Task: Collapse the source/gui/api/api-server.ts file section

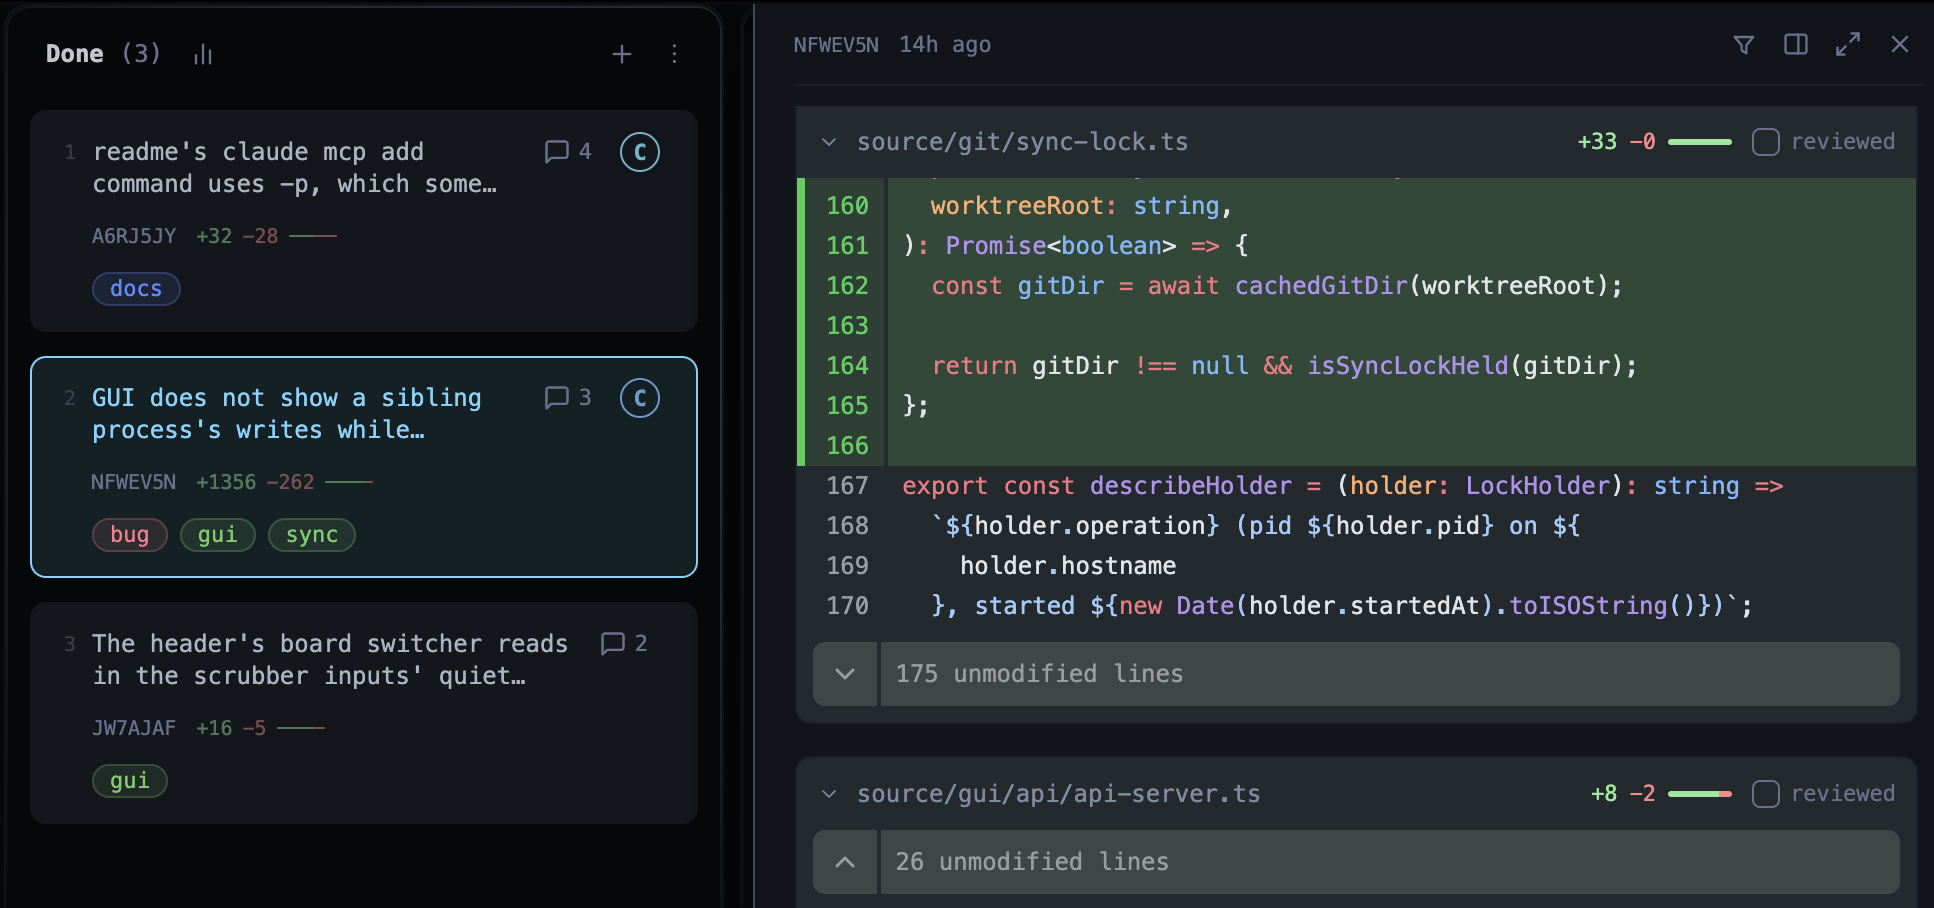Action: tap(829, 794)
